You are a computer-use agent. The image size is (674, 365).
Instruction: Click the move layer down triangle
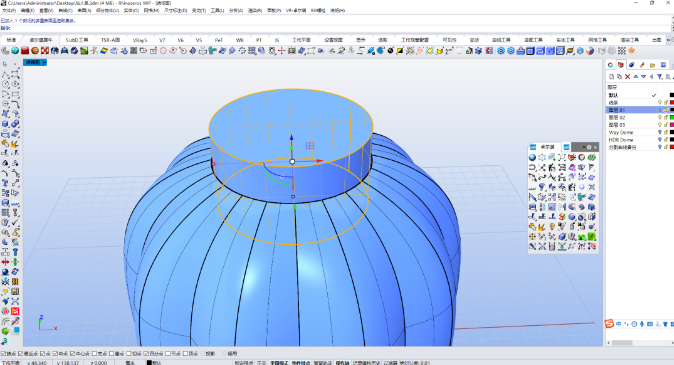(x=643, y=77)
